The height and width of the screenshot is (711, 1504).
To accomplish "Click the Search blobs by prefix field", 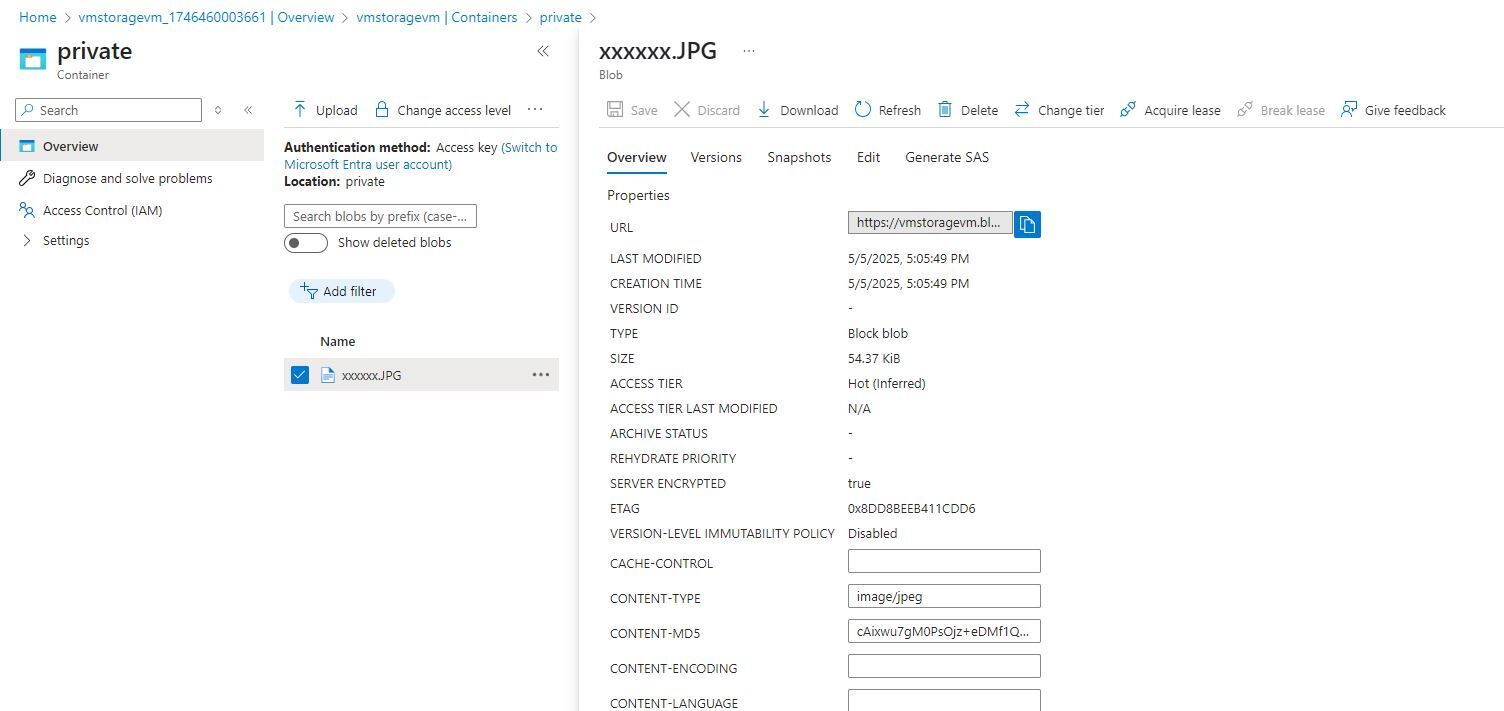I will pyautogui.click(x=380, y=216).
